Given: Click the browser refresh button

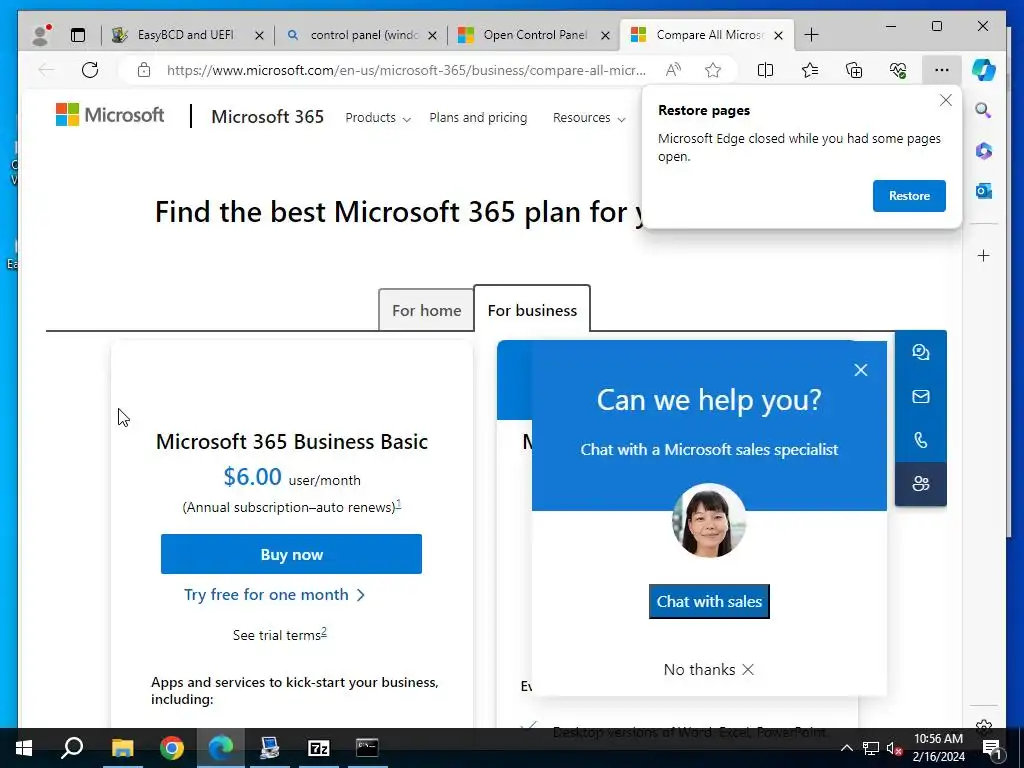Looking at the screenshot, I should coord(90,70).
